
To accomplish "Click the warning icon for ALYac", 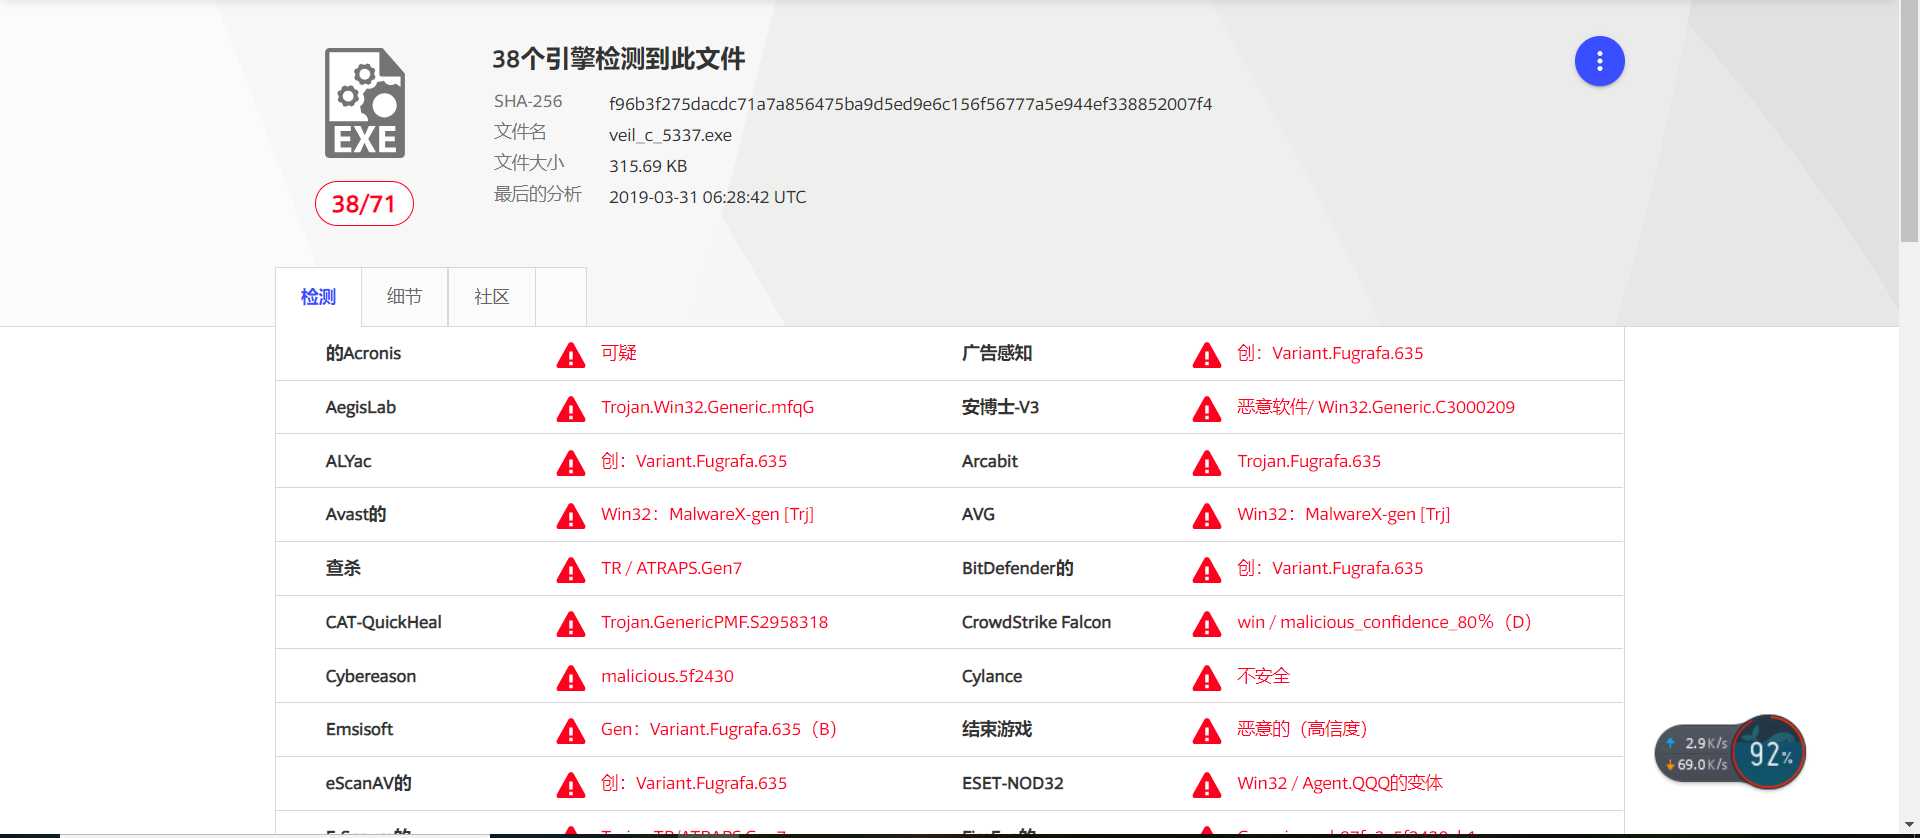I will tap(570, 463).
